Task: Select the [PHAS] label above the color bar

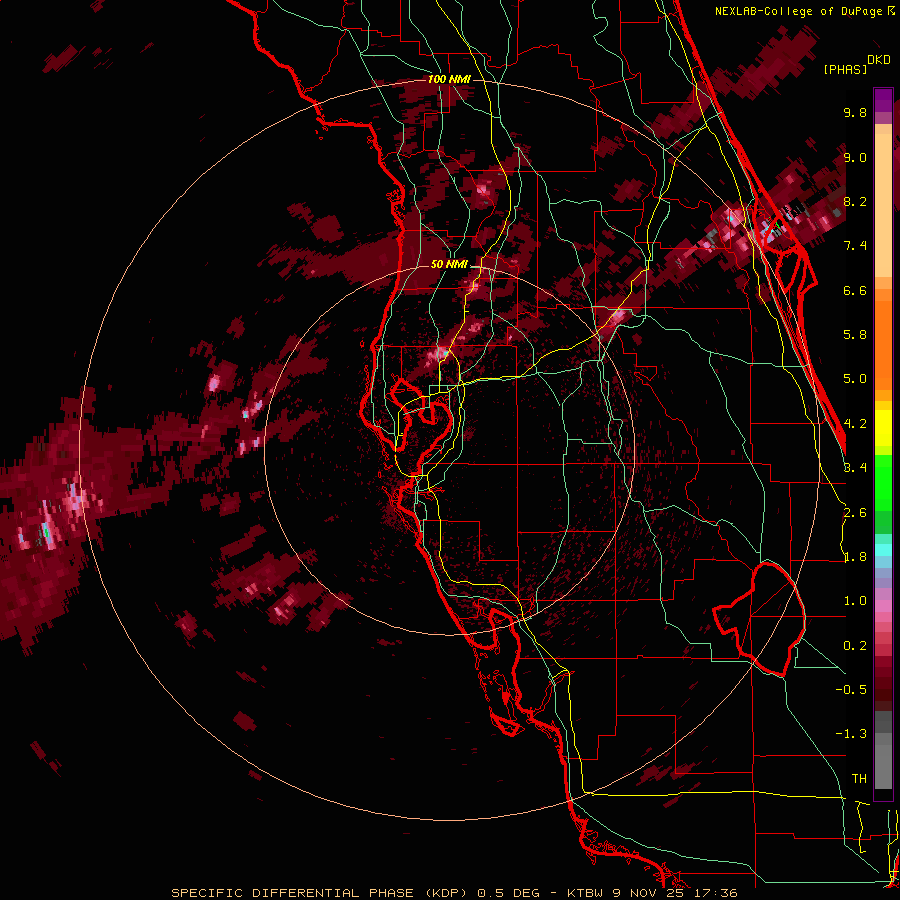Action: pyautogui.click(x=845, y=69)
